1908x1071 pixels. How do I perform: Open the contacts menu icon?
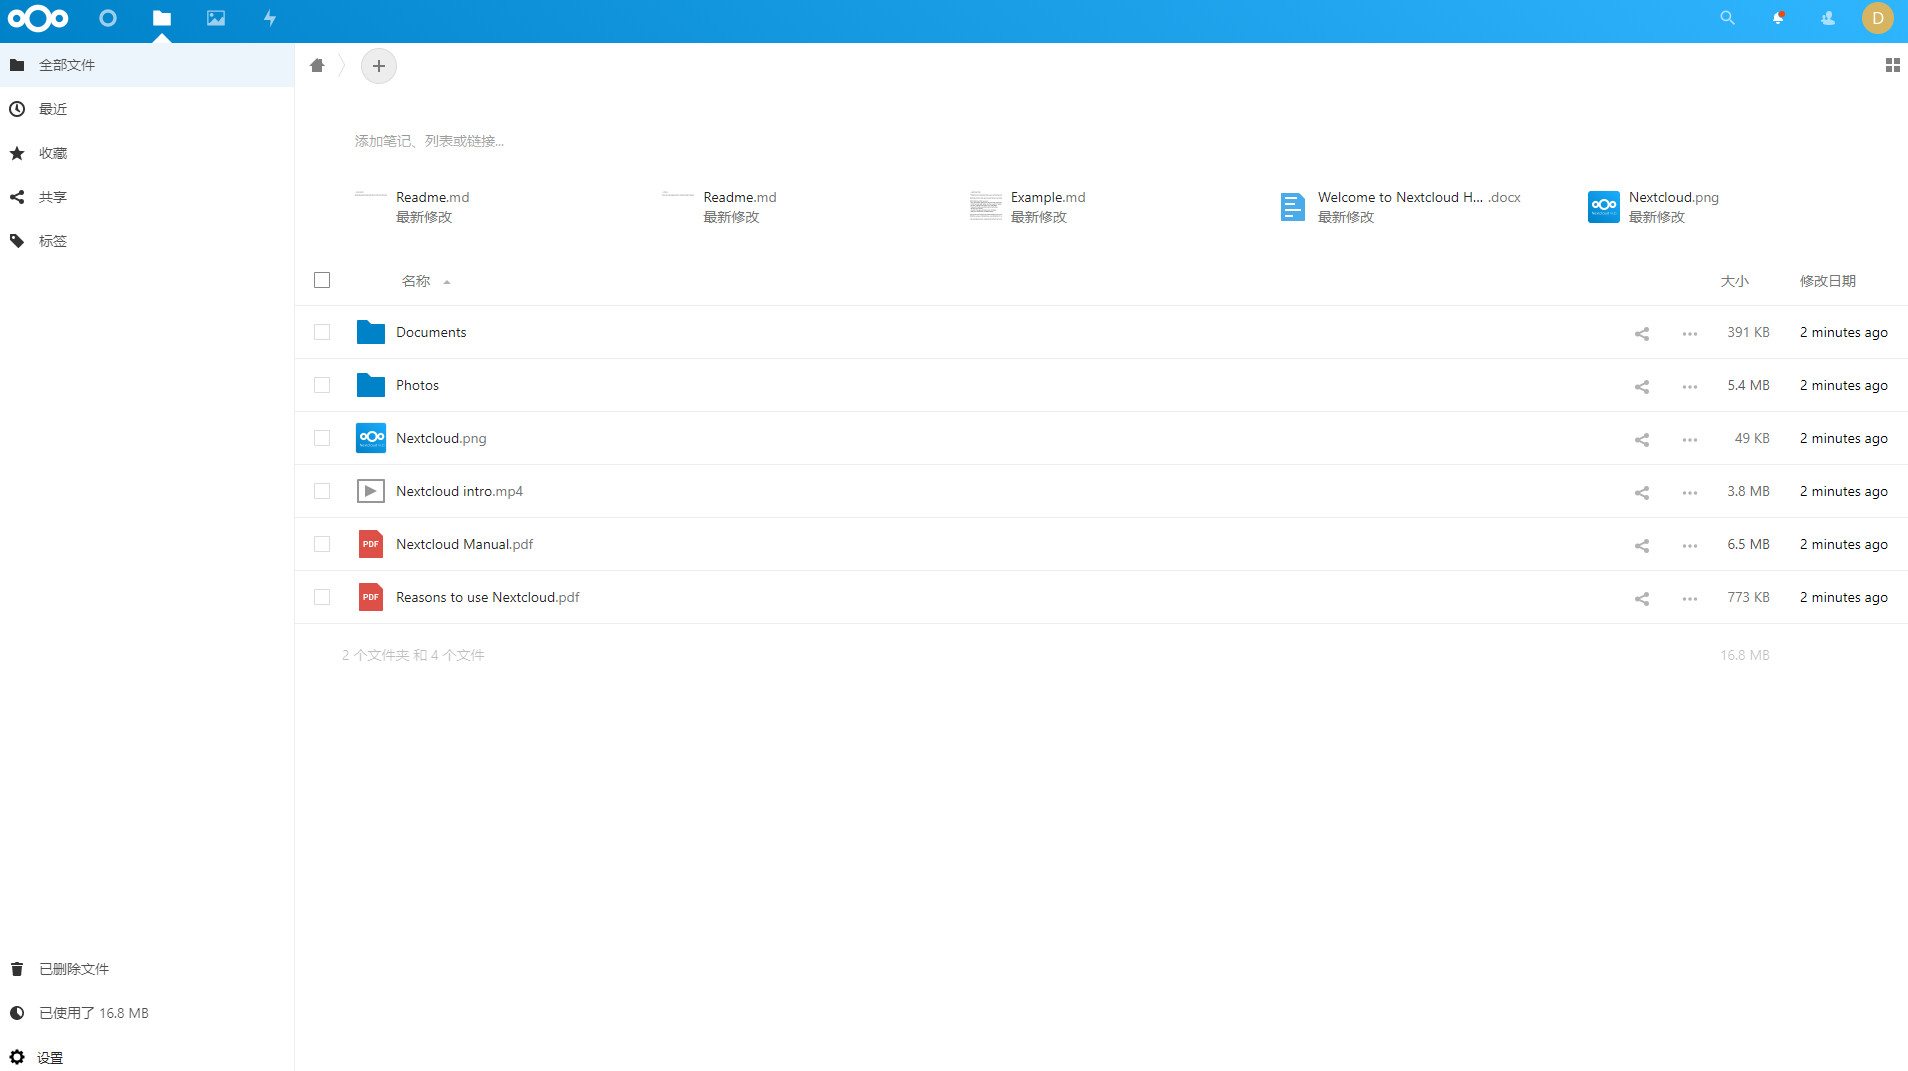[1828, 18]
